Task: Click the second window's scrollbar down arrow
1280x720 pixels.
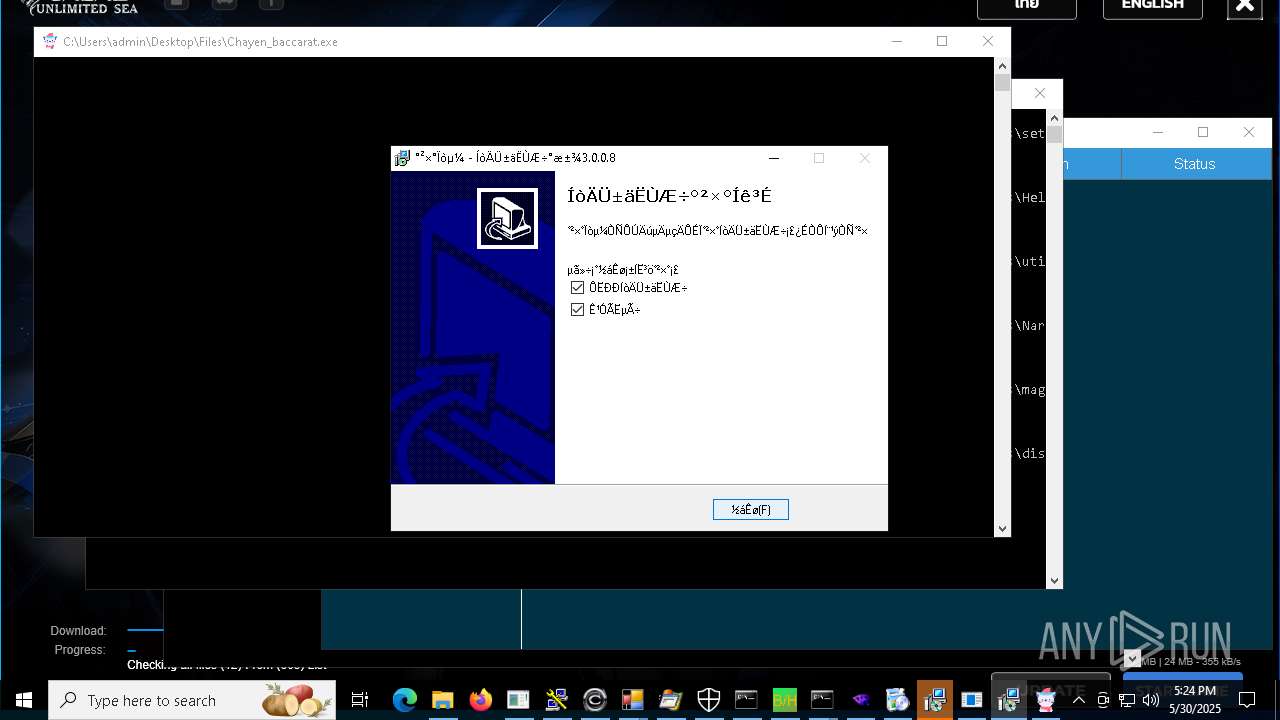Action: [x=1054, y=580]
